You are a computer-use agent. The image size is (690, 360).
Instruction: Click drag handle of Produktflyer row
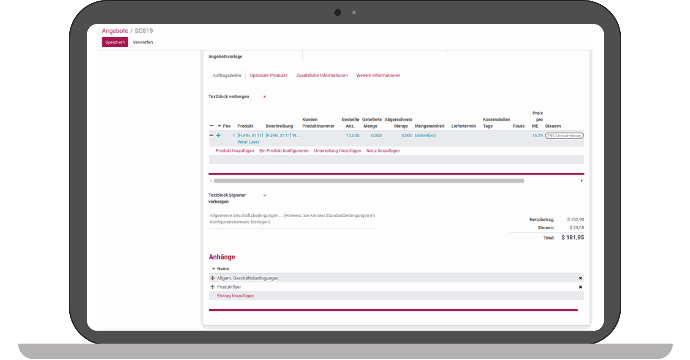pyautogui.click(x=213, y=287)
